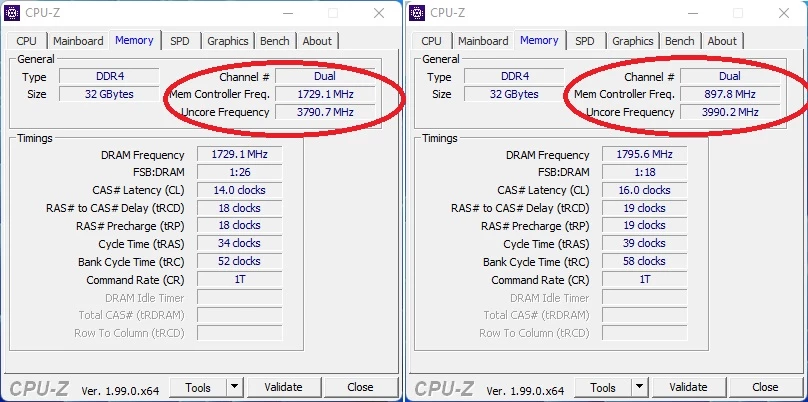Close the right CPU-Z window with X
Viewport: 808px width, 402px height.
pos(784,13)
